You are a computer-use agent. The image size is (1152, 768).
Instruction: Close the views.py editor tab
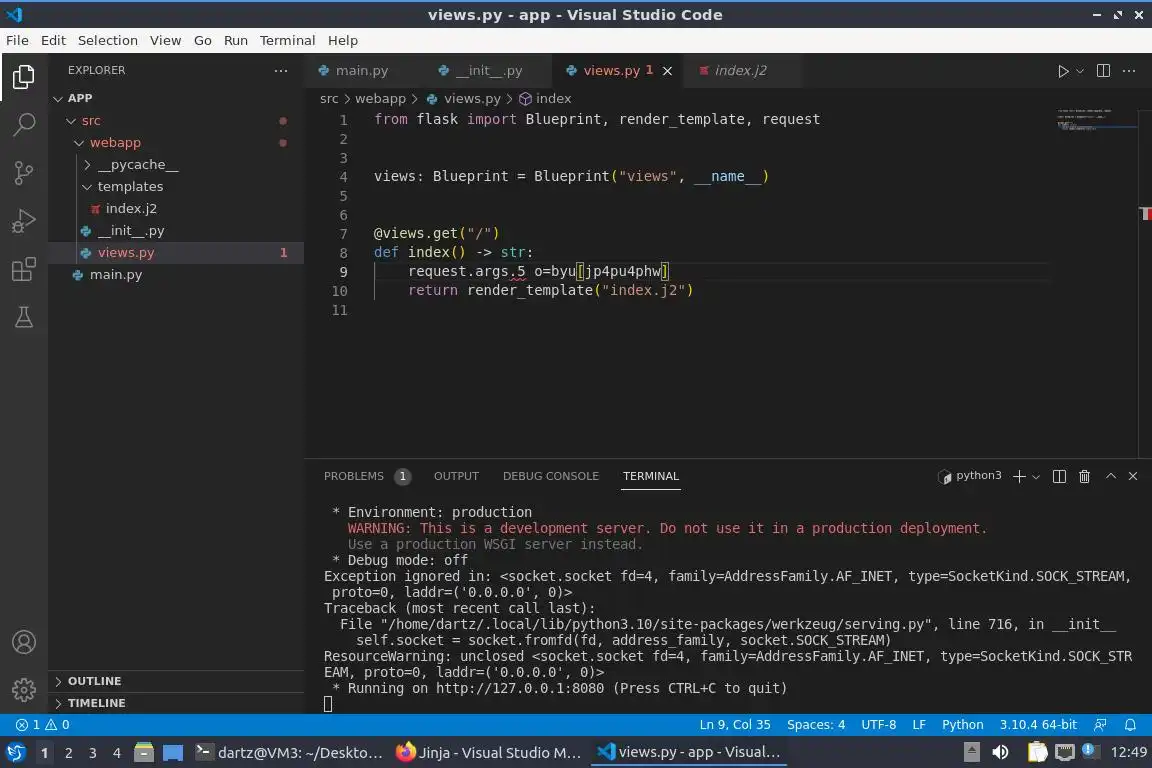tap(667, 71)
